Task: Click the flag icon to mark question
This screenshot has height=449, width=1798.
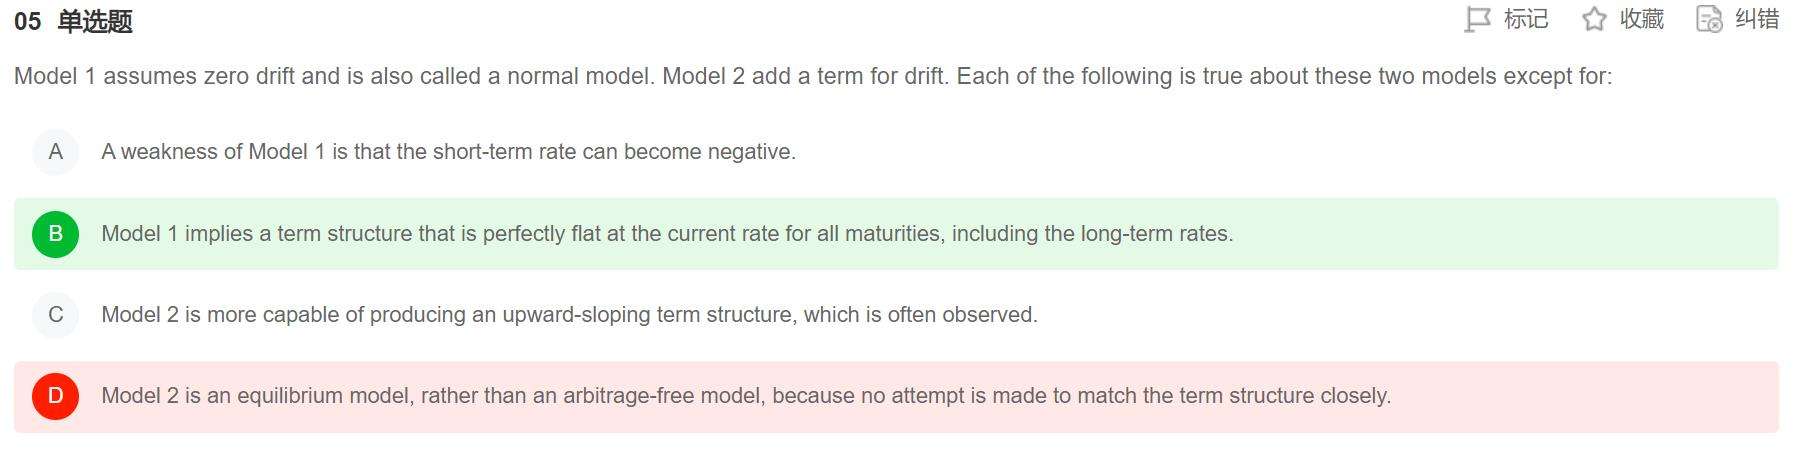Action: [x=1477, y=19]
